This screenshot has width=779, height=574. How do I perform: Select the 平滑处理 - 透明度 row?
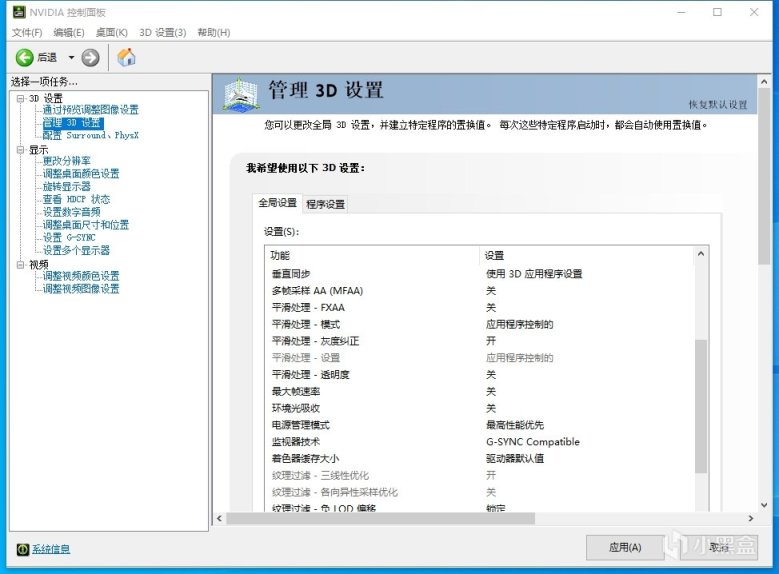(x=479, y=375)
